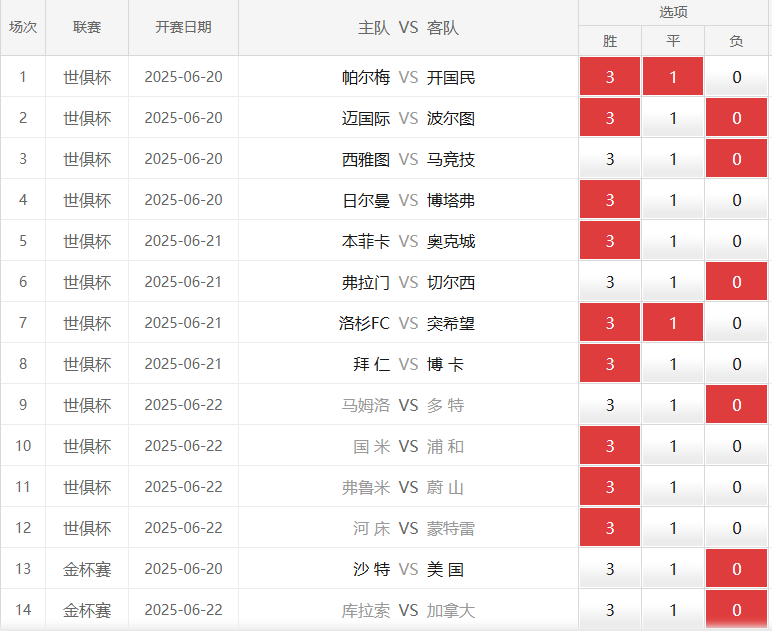Select loss option 0 for 本菲卡 VS 奥克城
The width and height of the screenshot is (772, 635).
click(x=736, y=240)
